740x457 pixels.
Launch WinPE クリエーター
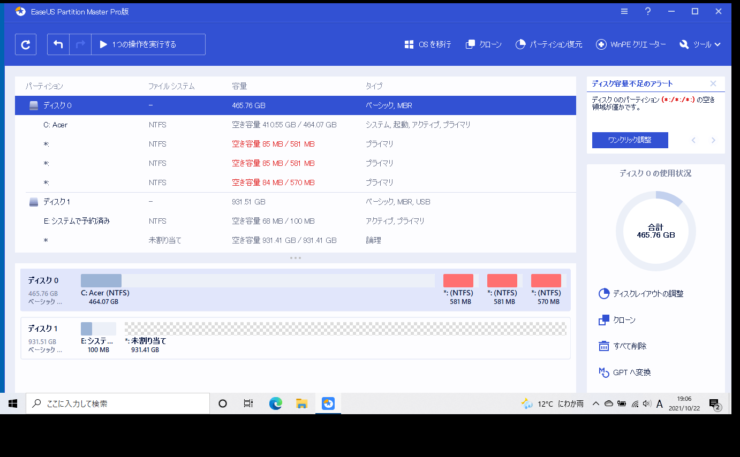click(631, 44)
